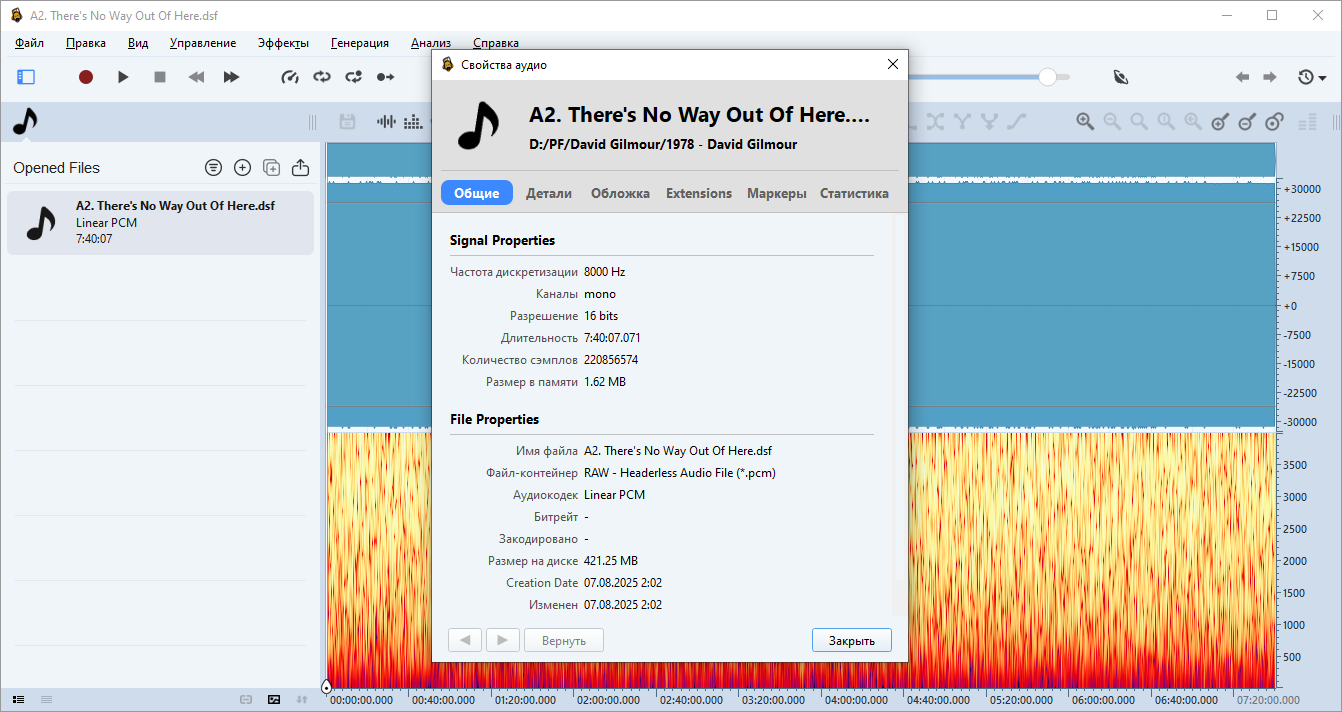Screen dimensions: 1342x712
Task: Click the Fast Forward button
Action: (x=231, y=77)
